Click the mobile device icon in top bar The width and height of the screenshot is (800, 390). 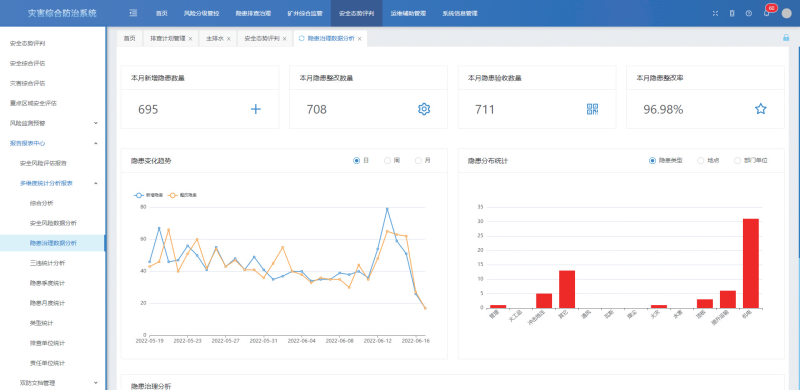tap(732, 14)
